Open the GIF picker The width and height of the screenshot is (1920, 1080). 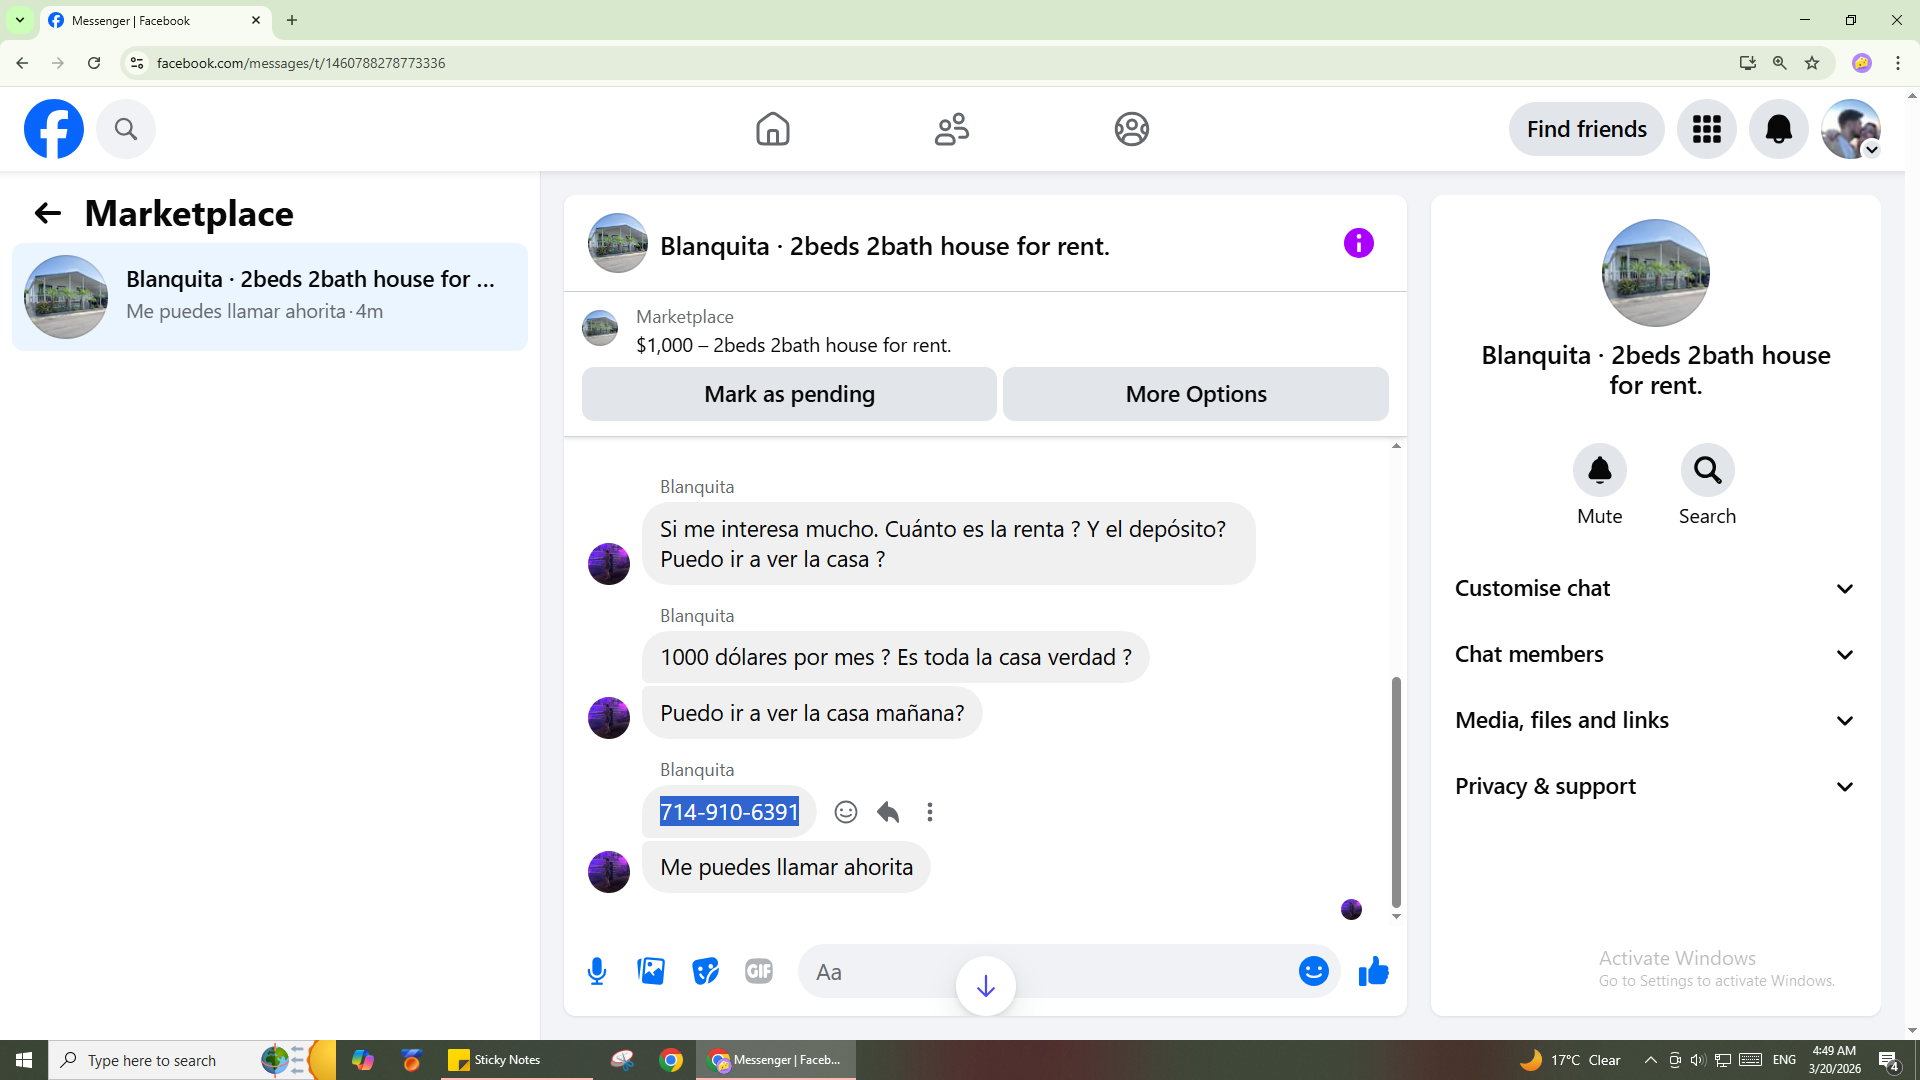(759, 971)
